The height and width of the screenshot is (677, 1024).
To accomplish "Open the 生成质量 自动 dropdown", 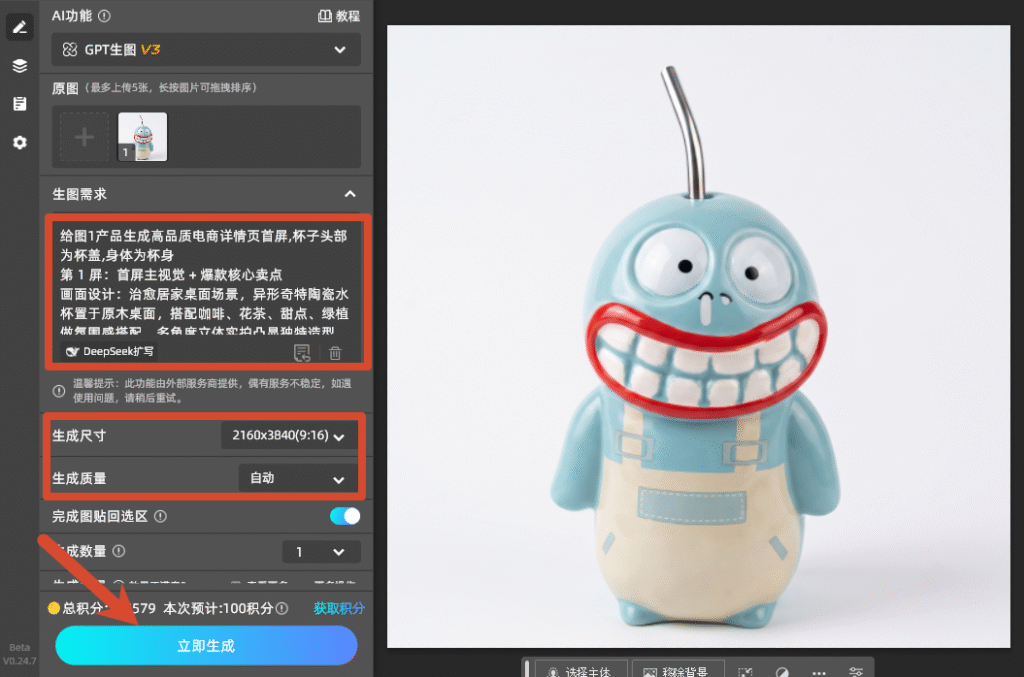I will (298, 479).
